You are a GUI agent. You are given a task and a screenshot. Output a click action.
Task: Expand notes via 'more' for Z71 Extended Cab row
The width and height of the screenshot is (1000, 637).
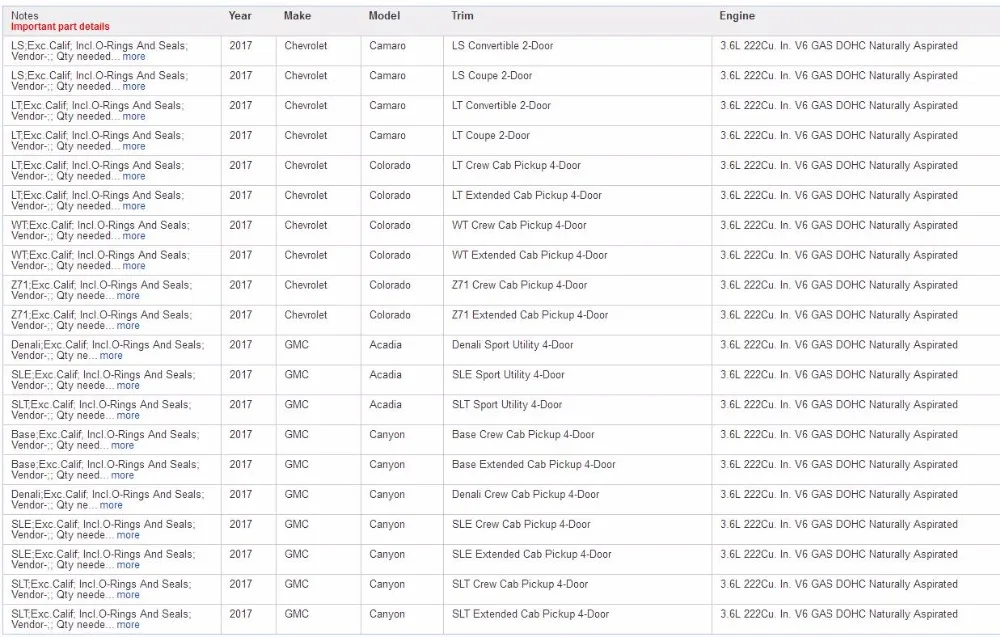[128, 326]
